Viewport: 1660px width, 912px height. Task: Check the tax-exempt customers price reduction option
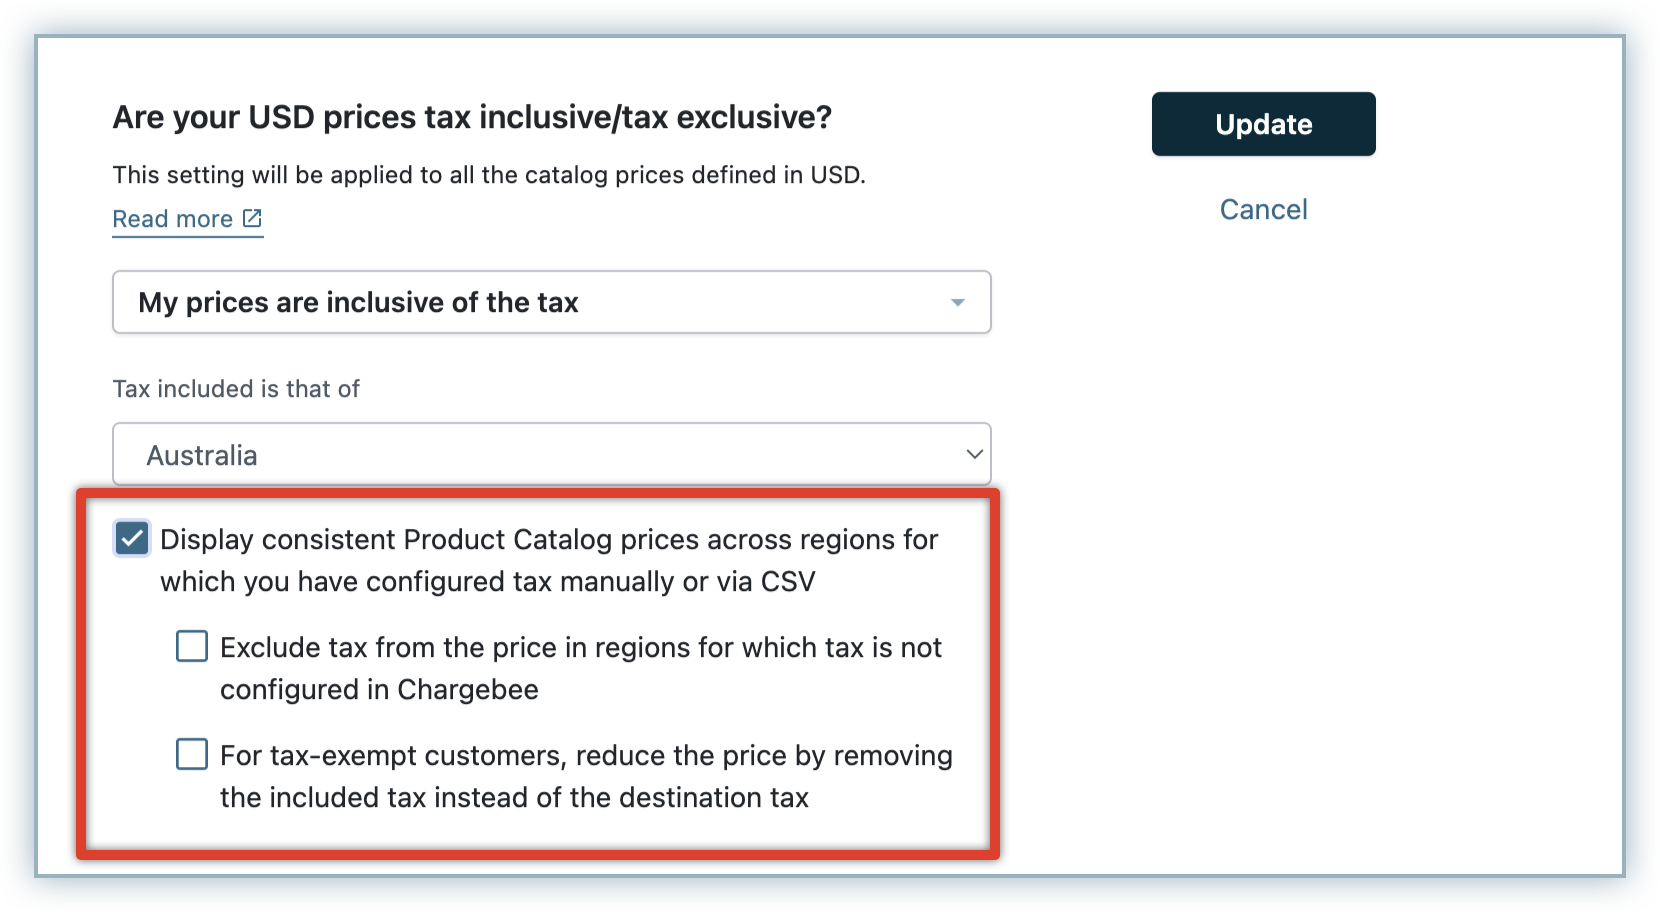pos(192,754)
